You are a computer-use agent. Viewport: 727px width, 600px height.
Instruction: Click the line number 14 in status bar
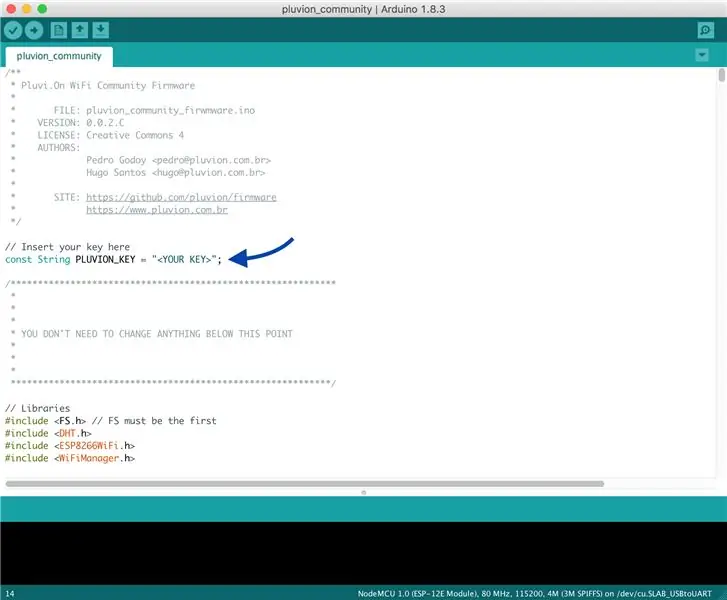pos(10,594)
